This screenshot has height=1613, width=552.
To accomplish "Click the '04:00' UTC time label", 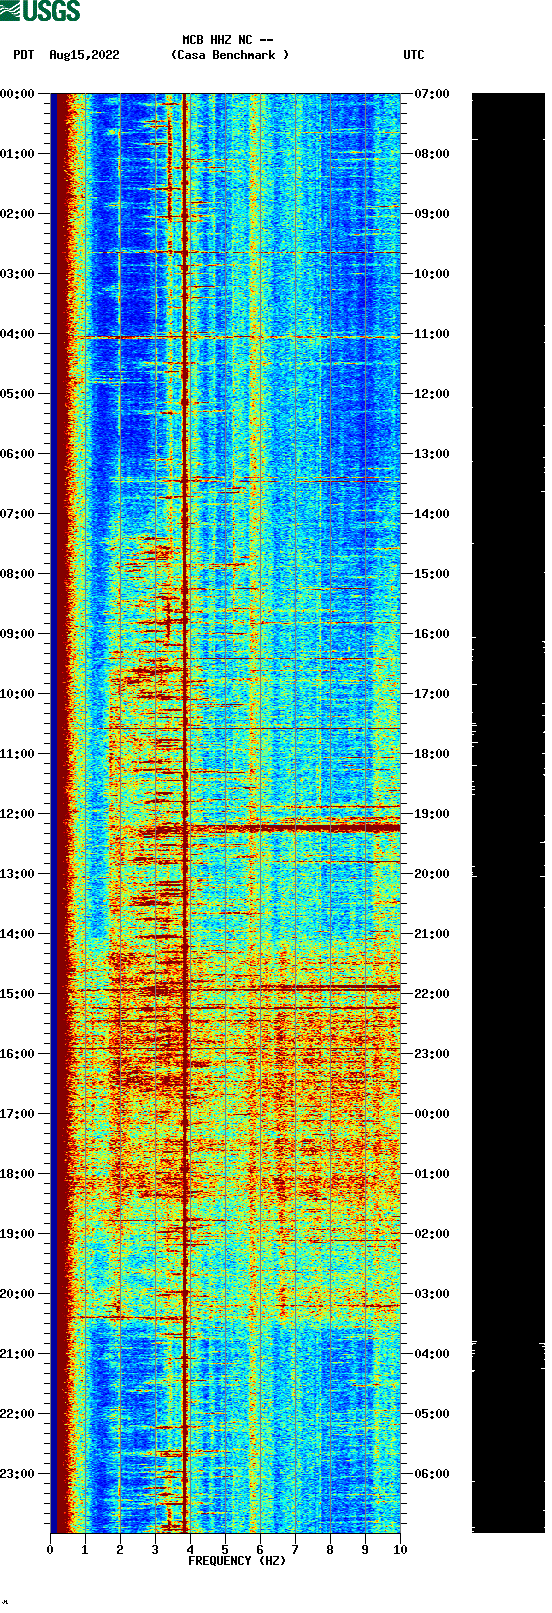I will click(x=432, y=1354).
